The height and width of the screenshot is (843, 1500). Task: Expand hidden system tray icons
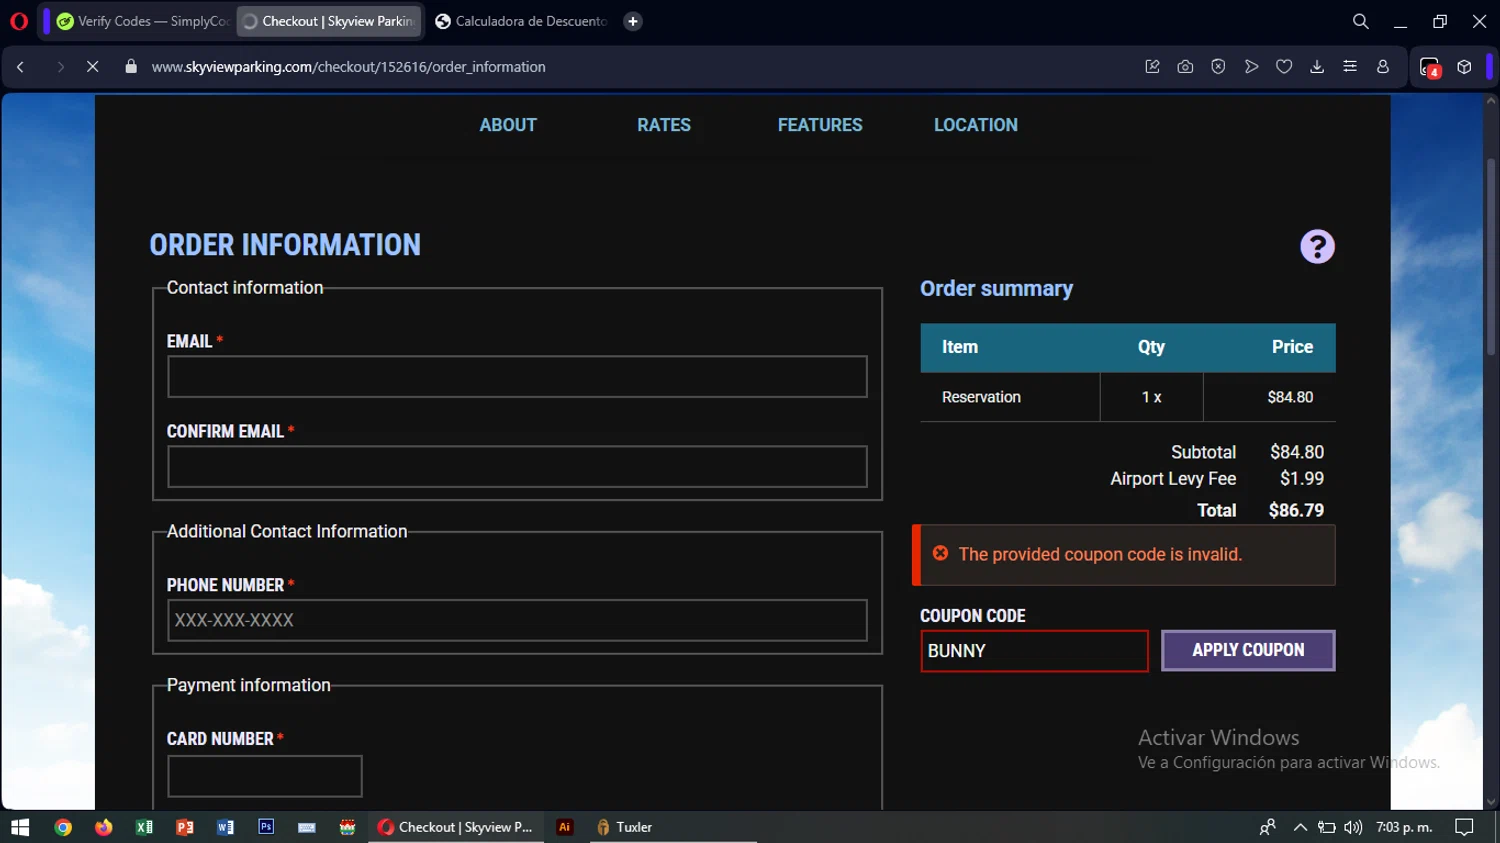click(x=1300, y=827)
